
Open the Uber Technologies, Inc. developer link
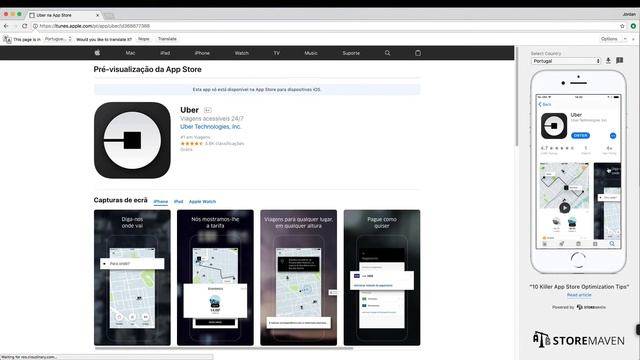pyautogui.click(x=211, y=127)
